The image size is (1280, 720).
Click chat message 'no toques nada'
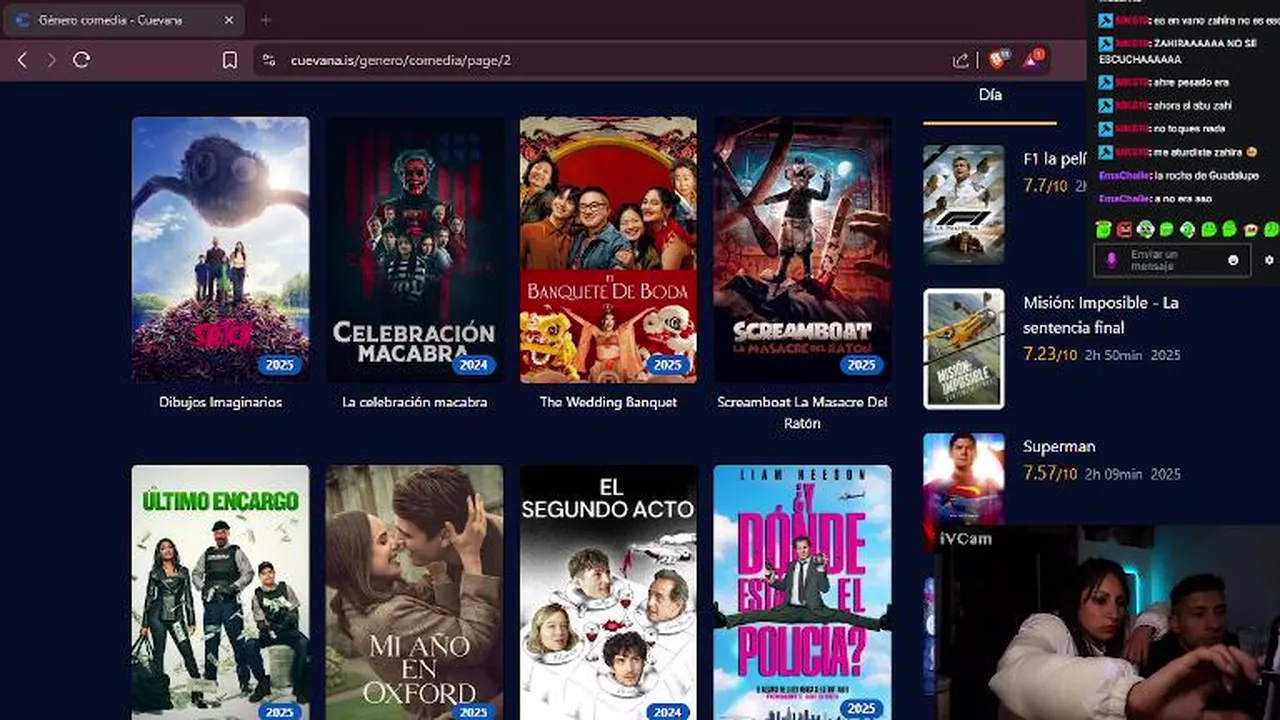tap(1189, 129)
